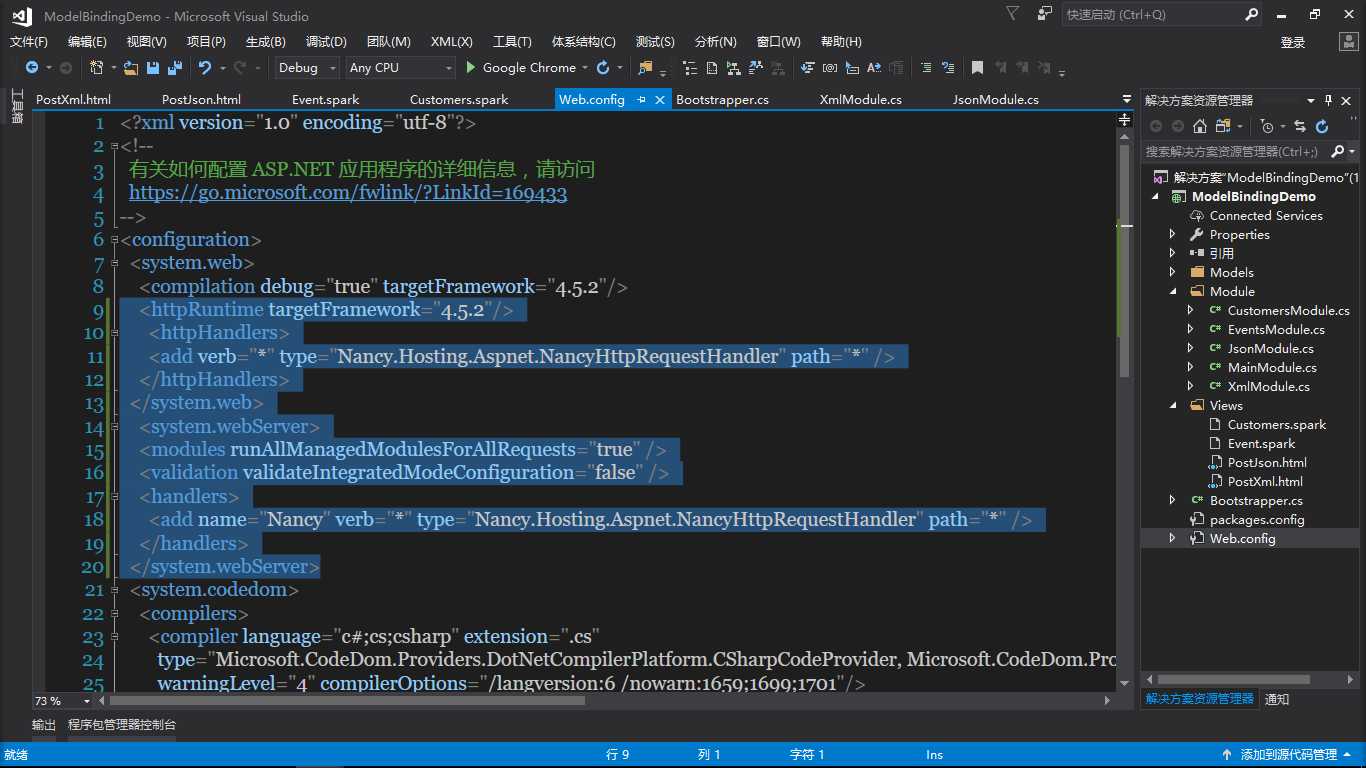
Task: Close the Web.config editor tab
Action: [659, 99]
